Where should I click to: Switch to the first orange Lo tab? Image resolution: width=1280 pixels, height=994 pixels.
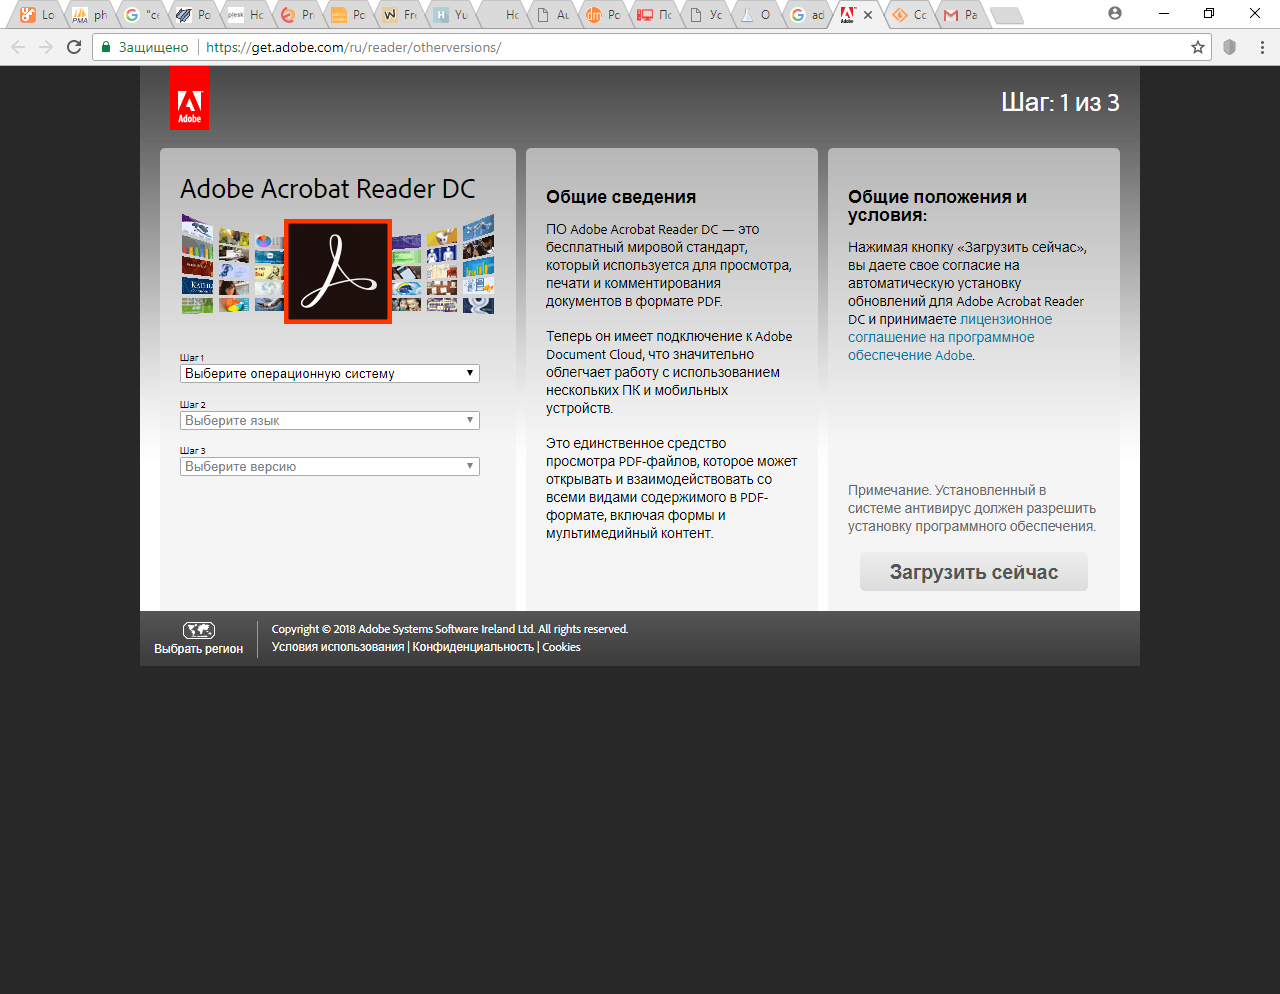click(37, 15)
